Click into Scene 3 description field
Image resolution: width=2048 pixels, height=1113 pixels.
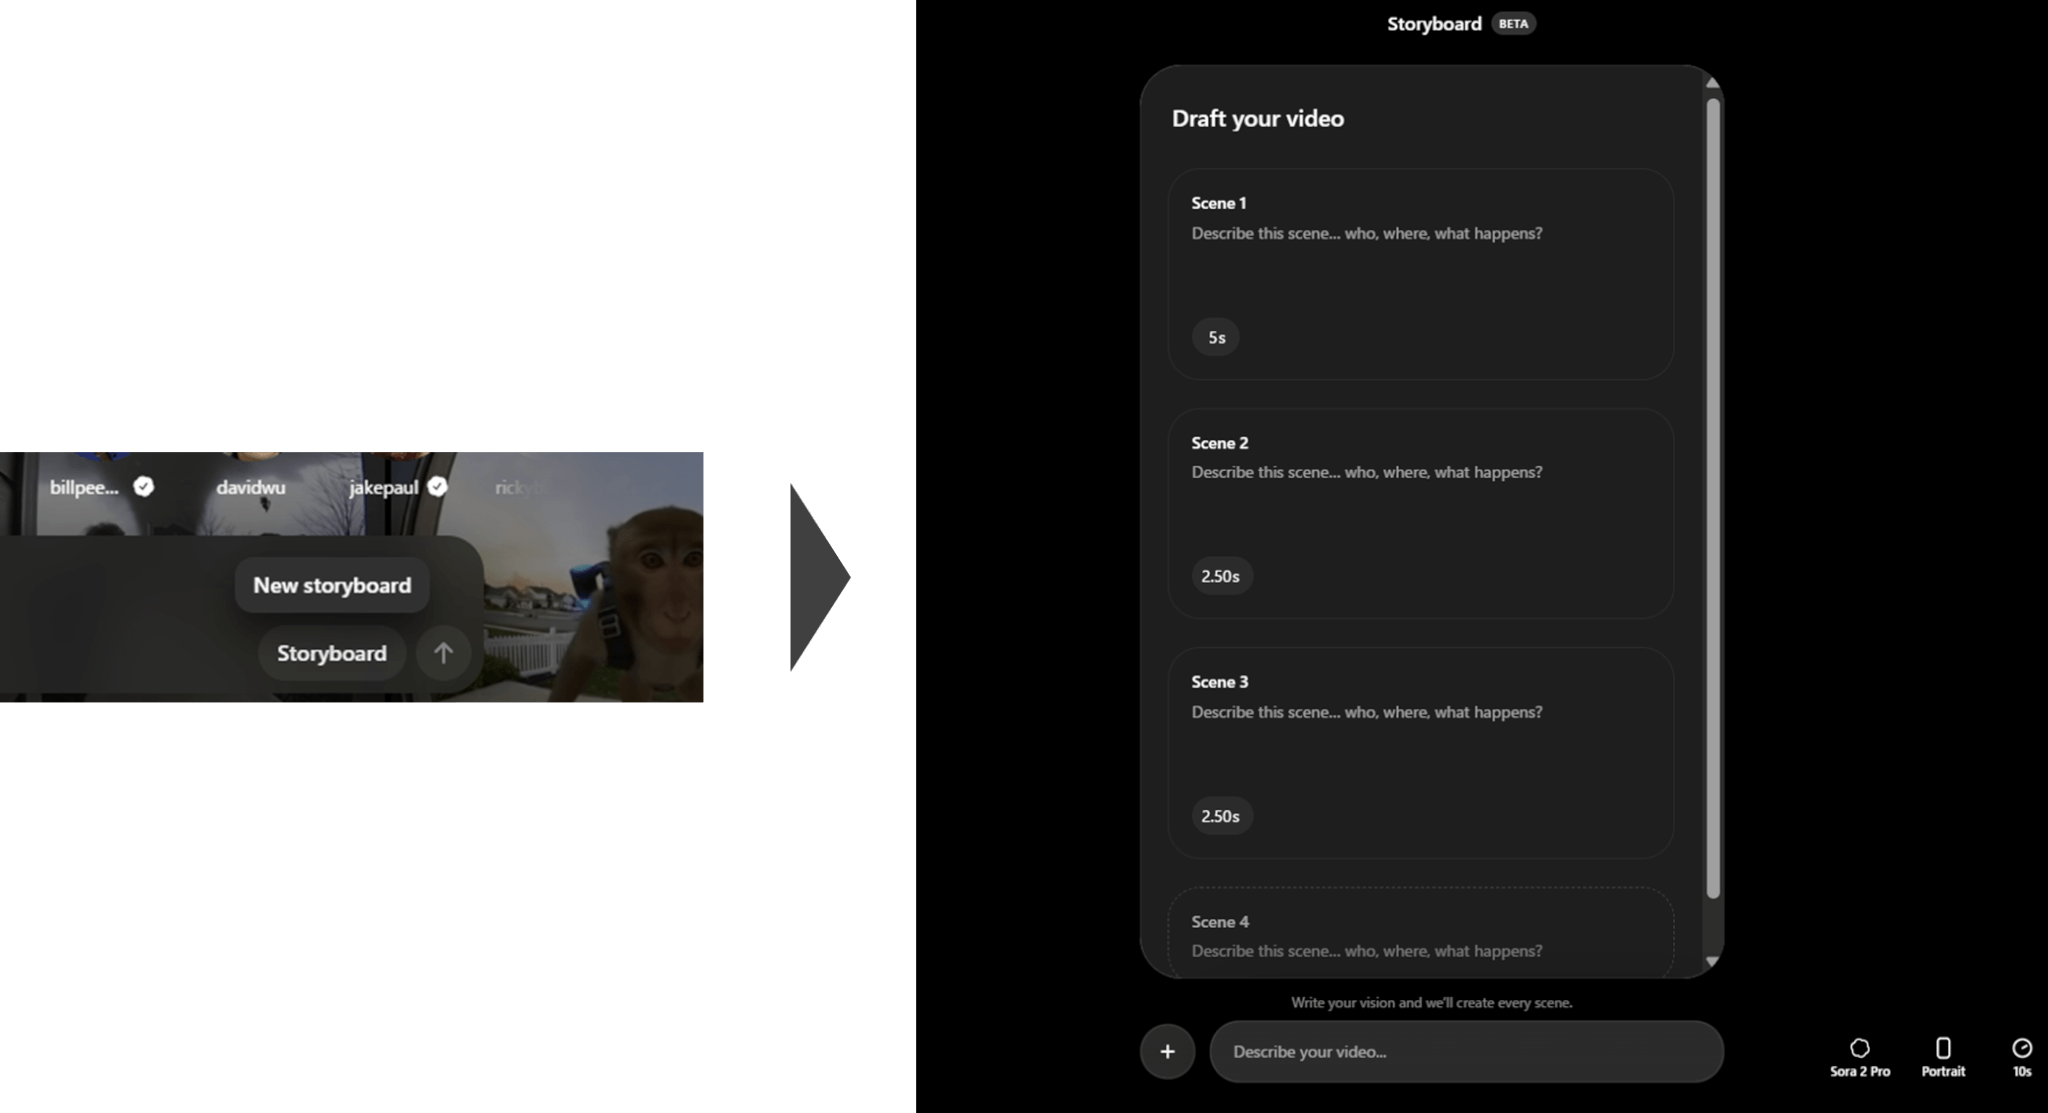1366,712
